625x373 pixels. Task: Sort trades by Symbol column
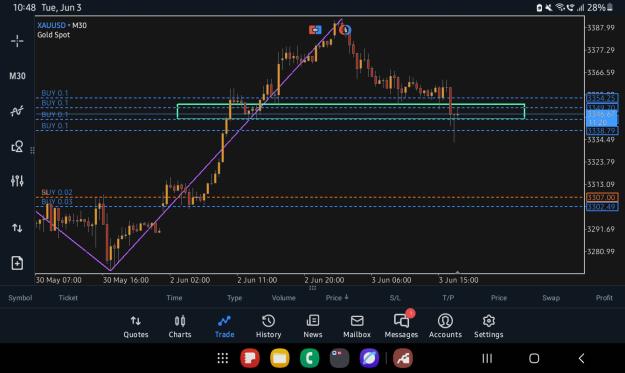click(20, 298)
